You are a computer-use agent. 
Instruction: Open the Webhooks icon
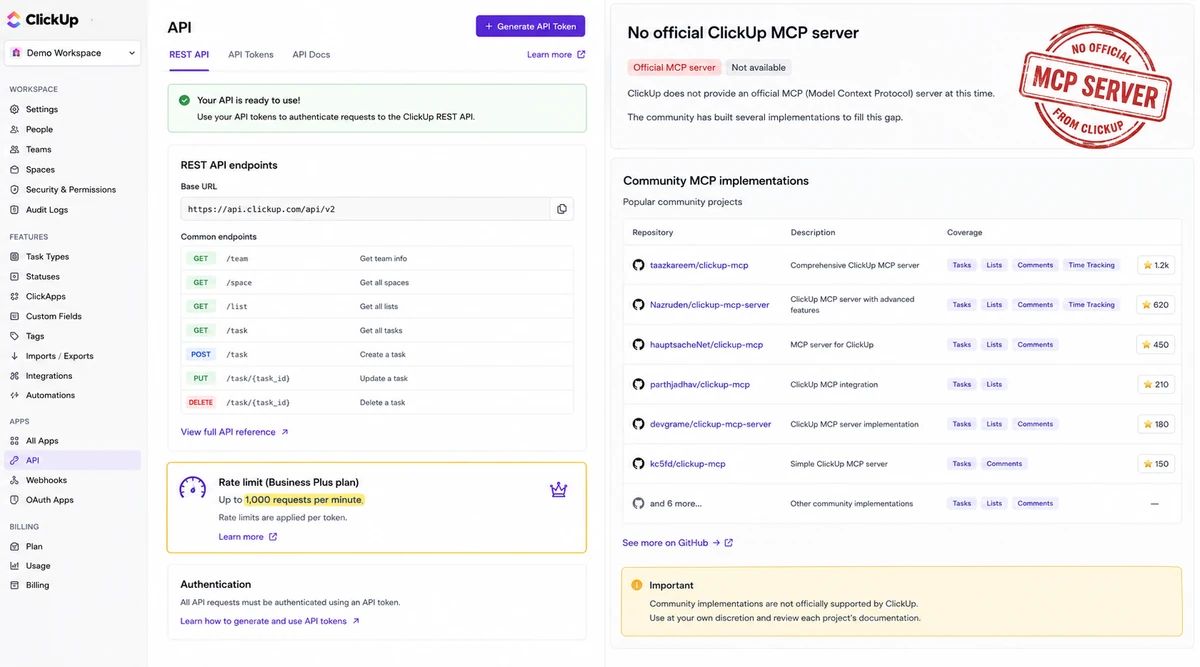pyautogui.click(x=15, y=480)
